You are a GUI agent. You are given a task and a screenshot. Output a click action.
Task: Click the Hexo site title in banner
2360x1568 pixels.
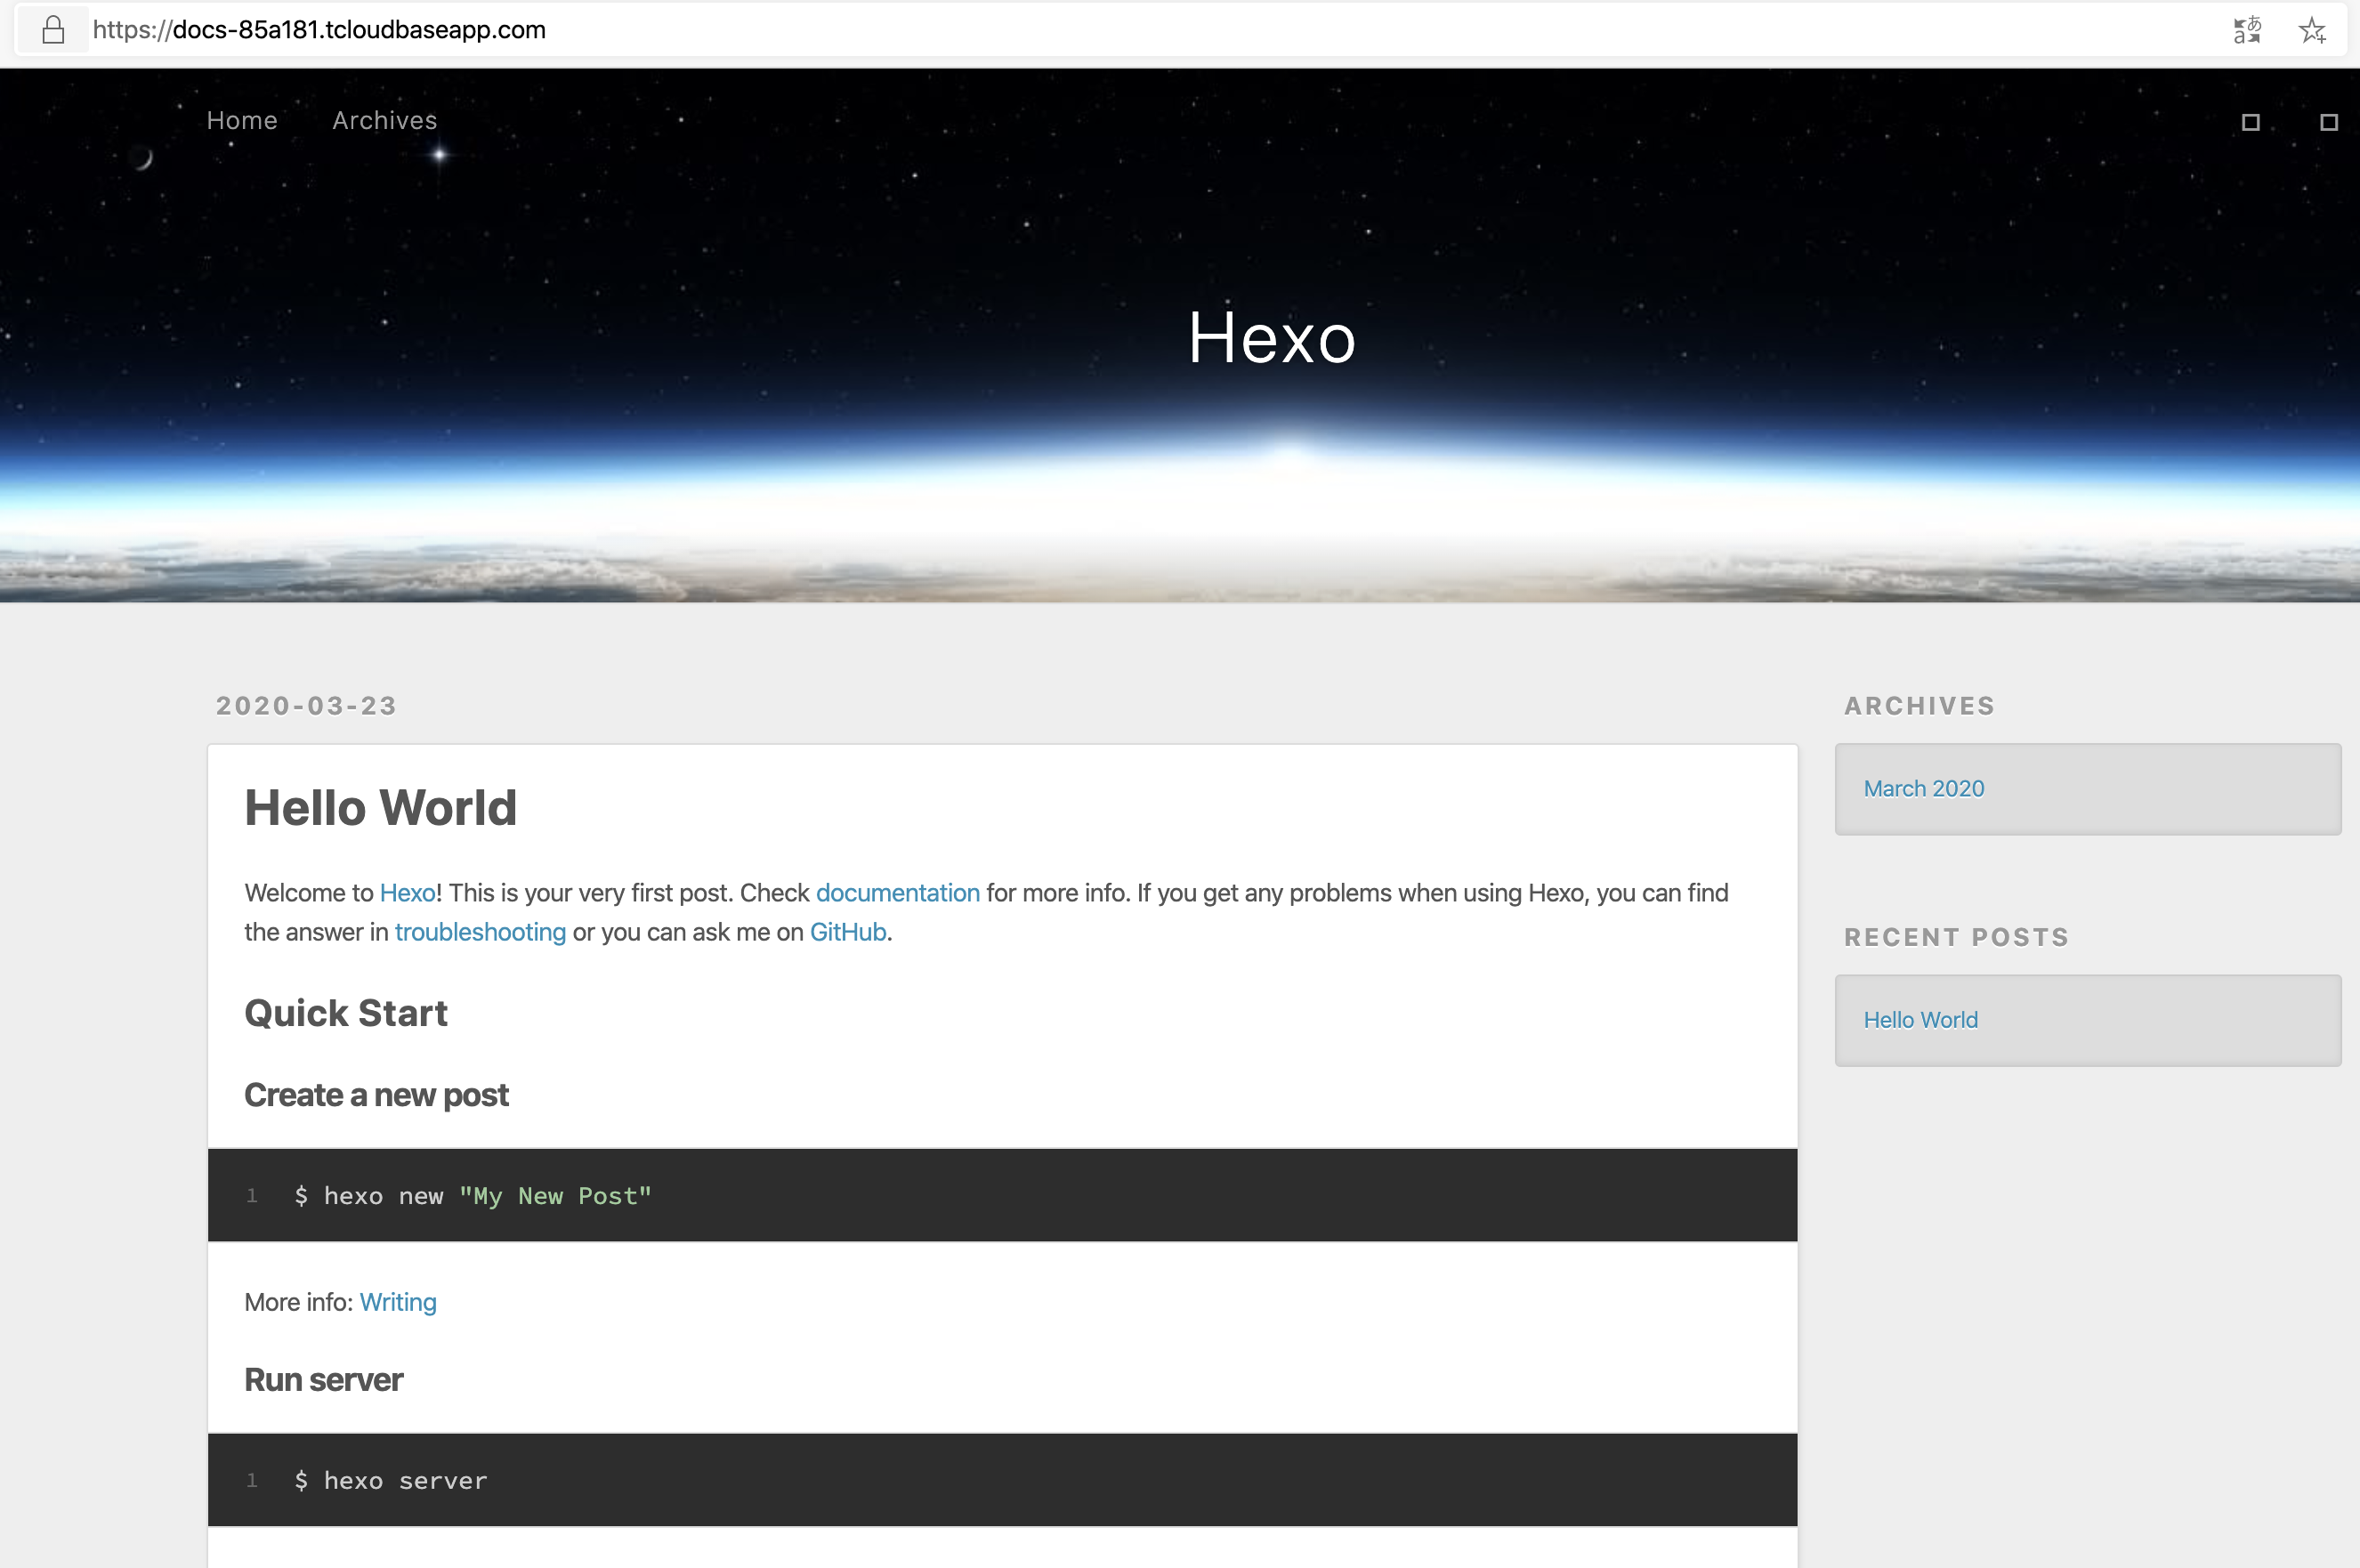coord(1272,337)
